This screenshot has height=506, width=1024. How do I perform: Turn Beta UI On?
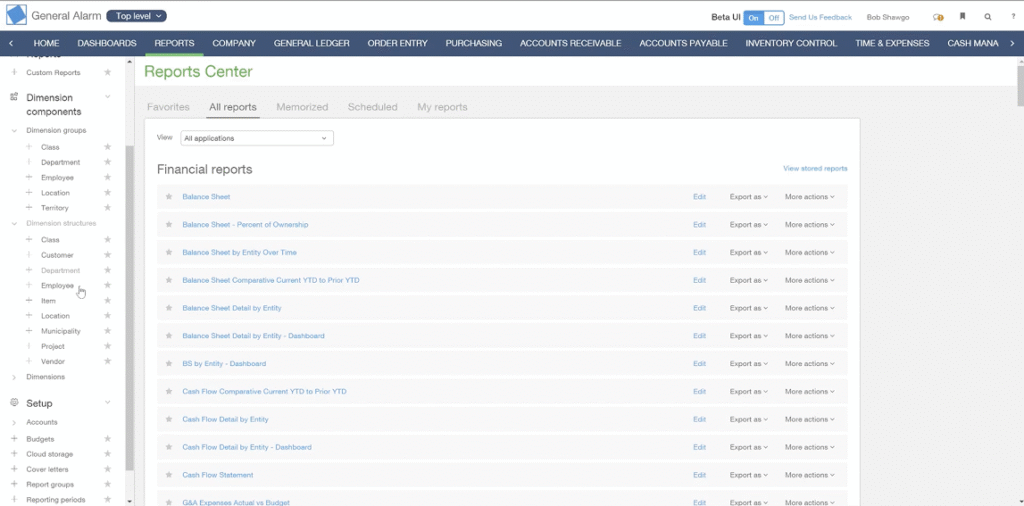pyautogui.click(x=754, y=18)
